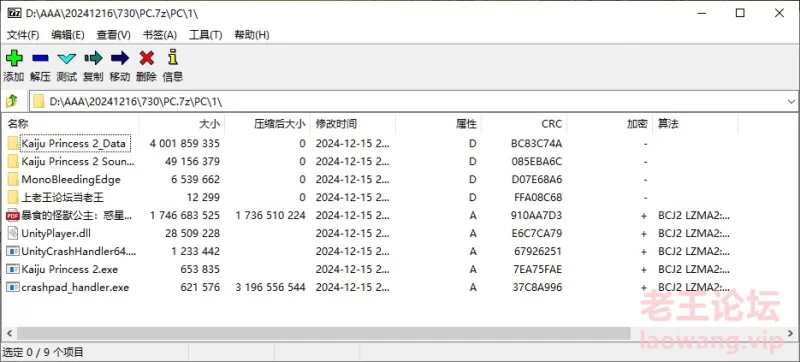Select the UnityPlayer.dll file name
This screenshot has height=362, width=800.
point(56,233)
